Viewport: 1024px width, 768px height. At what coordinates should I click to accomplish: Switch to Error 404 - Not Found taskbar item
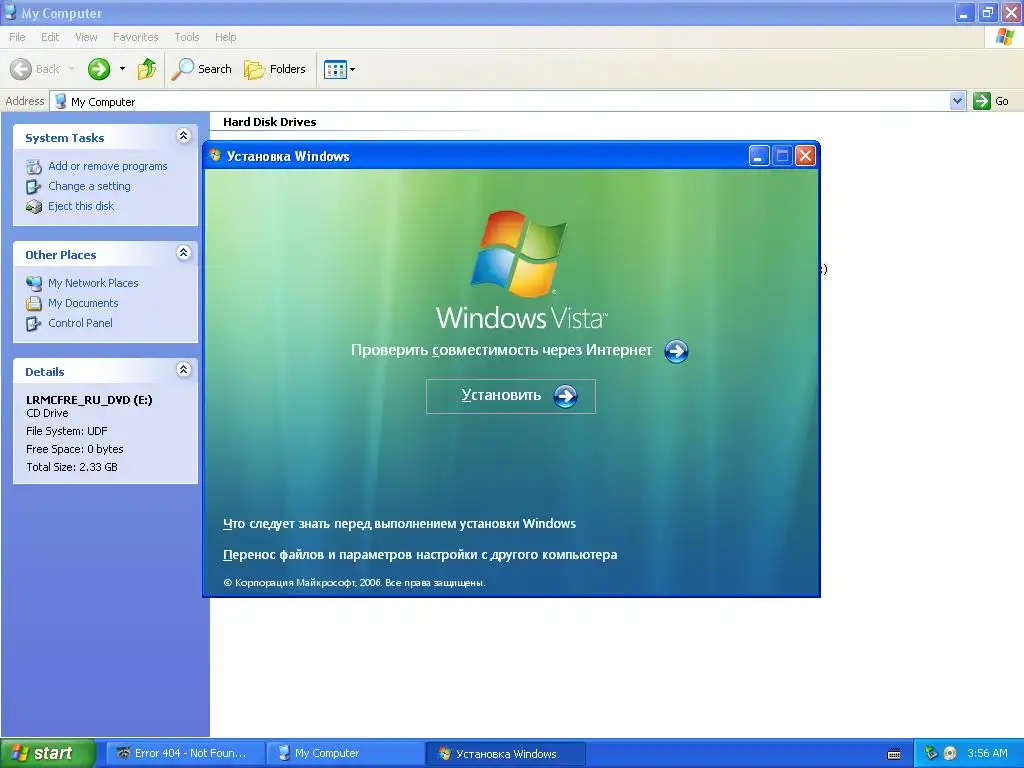(x=185, y=754)
